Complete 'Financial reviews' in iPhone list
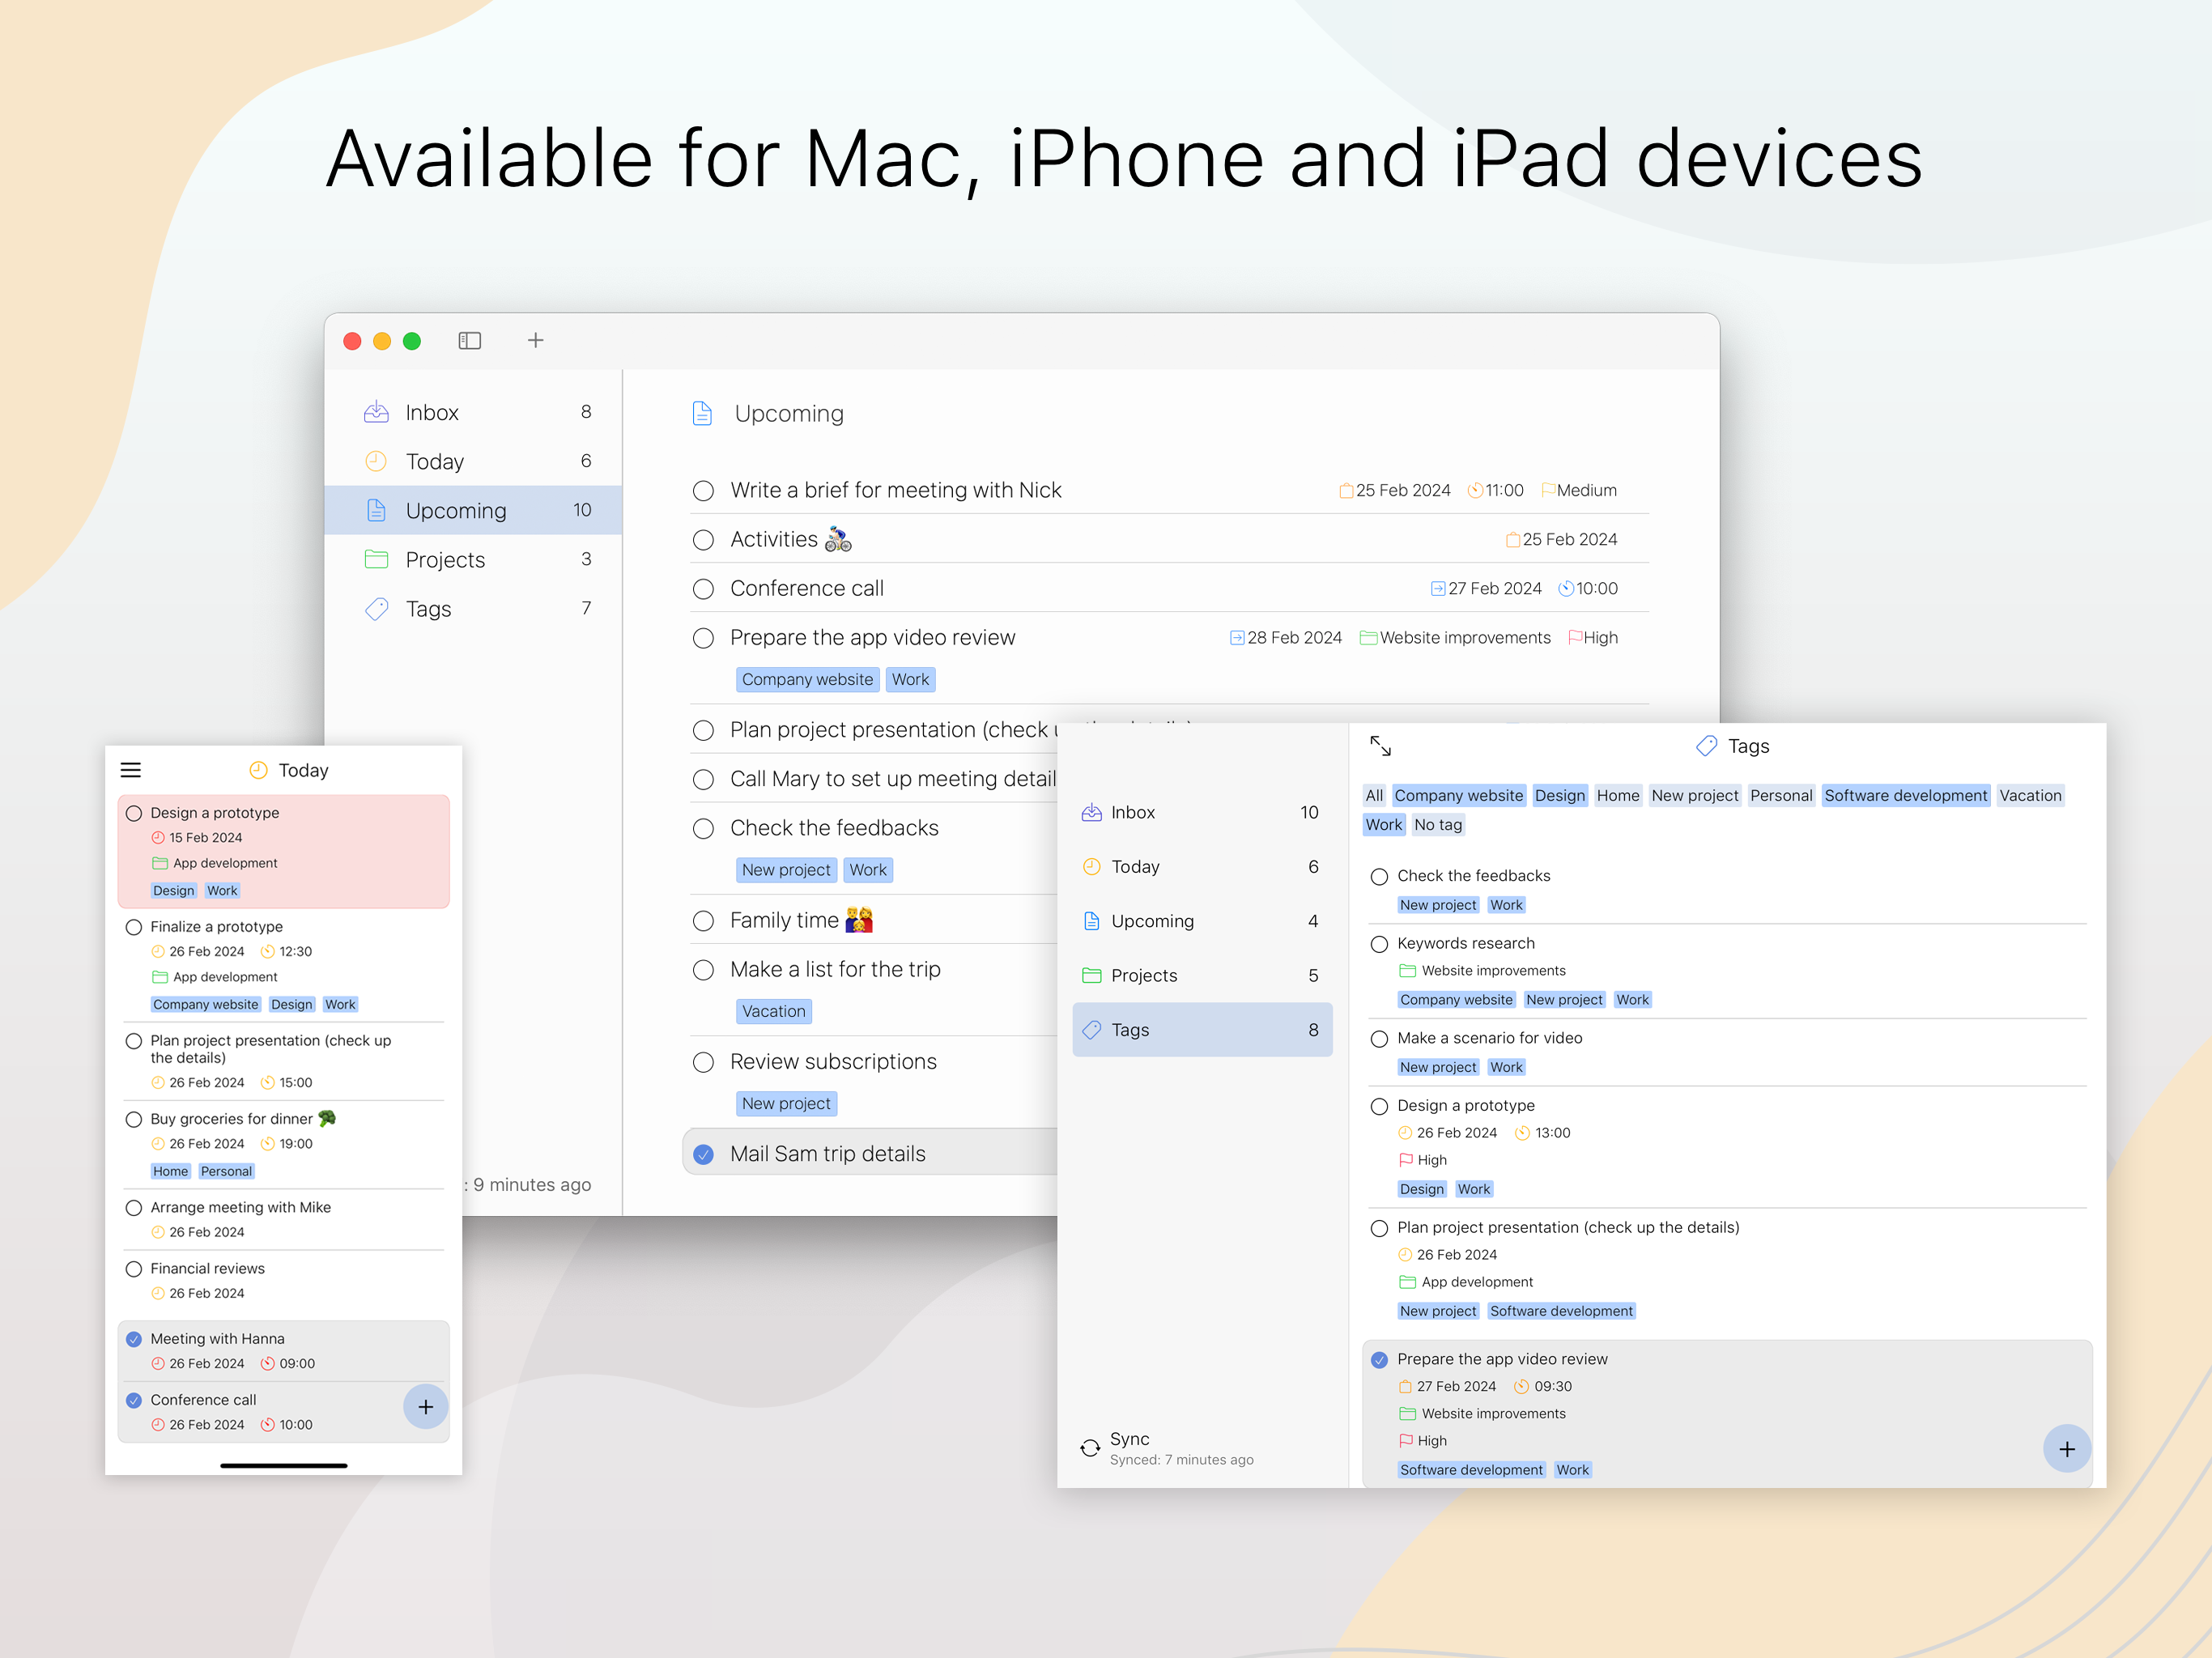2212x1658 pixels. pyautogui.click(x=134, y=1270)
